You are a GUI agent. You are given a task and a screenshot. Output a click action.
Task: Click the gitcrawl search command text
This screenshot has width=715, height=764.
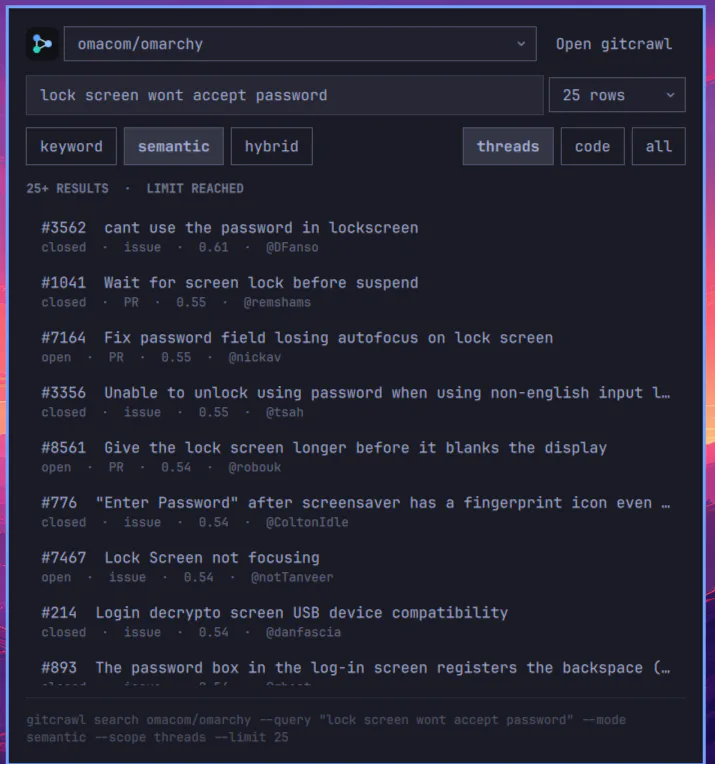click(x=326, y=728)
